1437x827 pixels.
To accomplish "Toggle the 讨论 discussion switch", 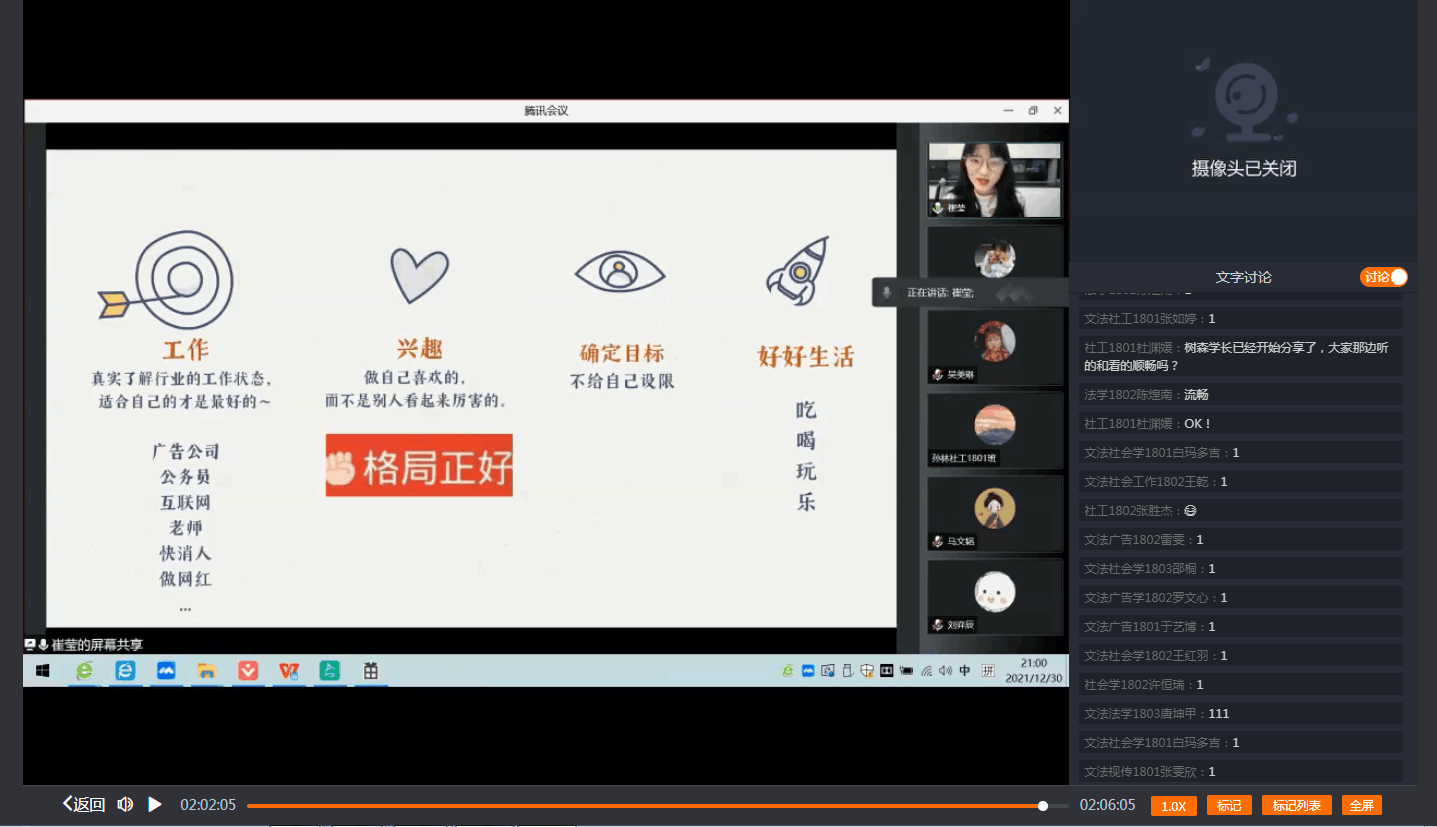I will click(x=1383, y=277).
